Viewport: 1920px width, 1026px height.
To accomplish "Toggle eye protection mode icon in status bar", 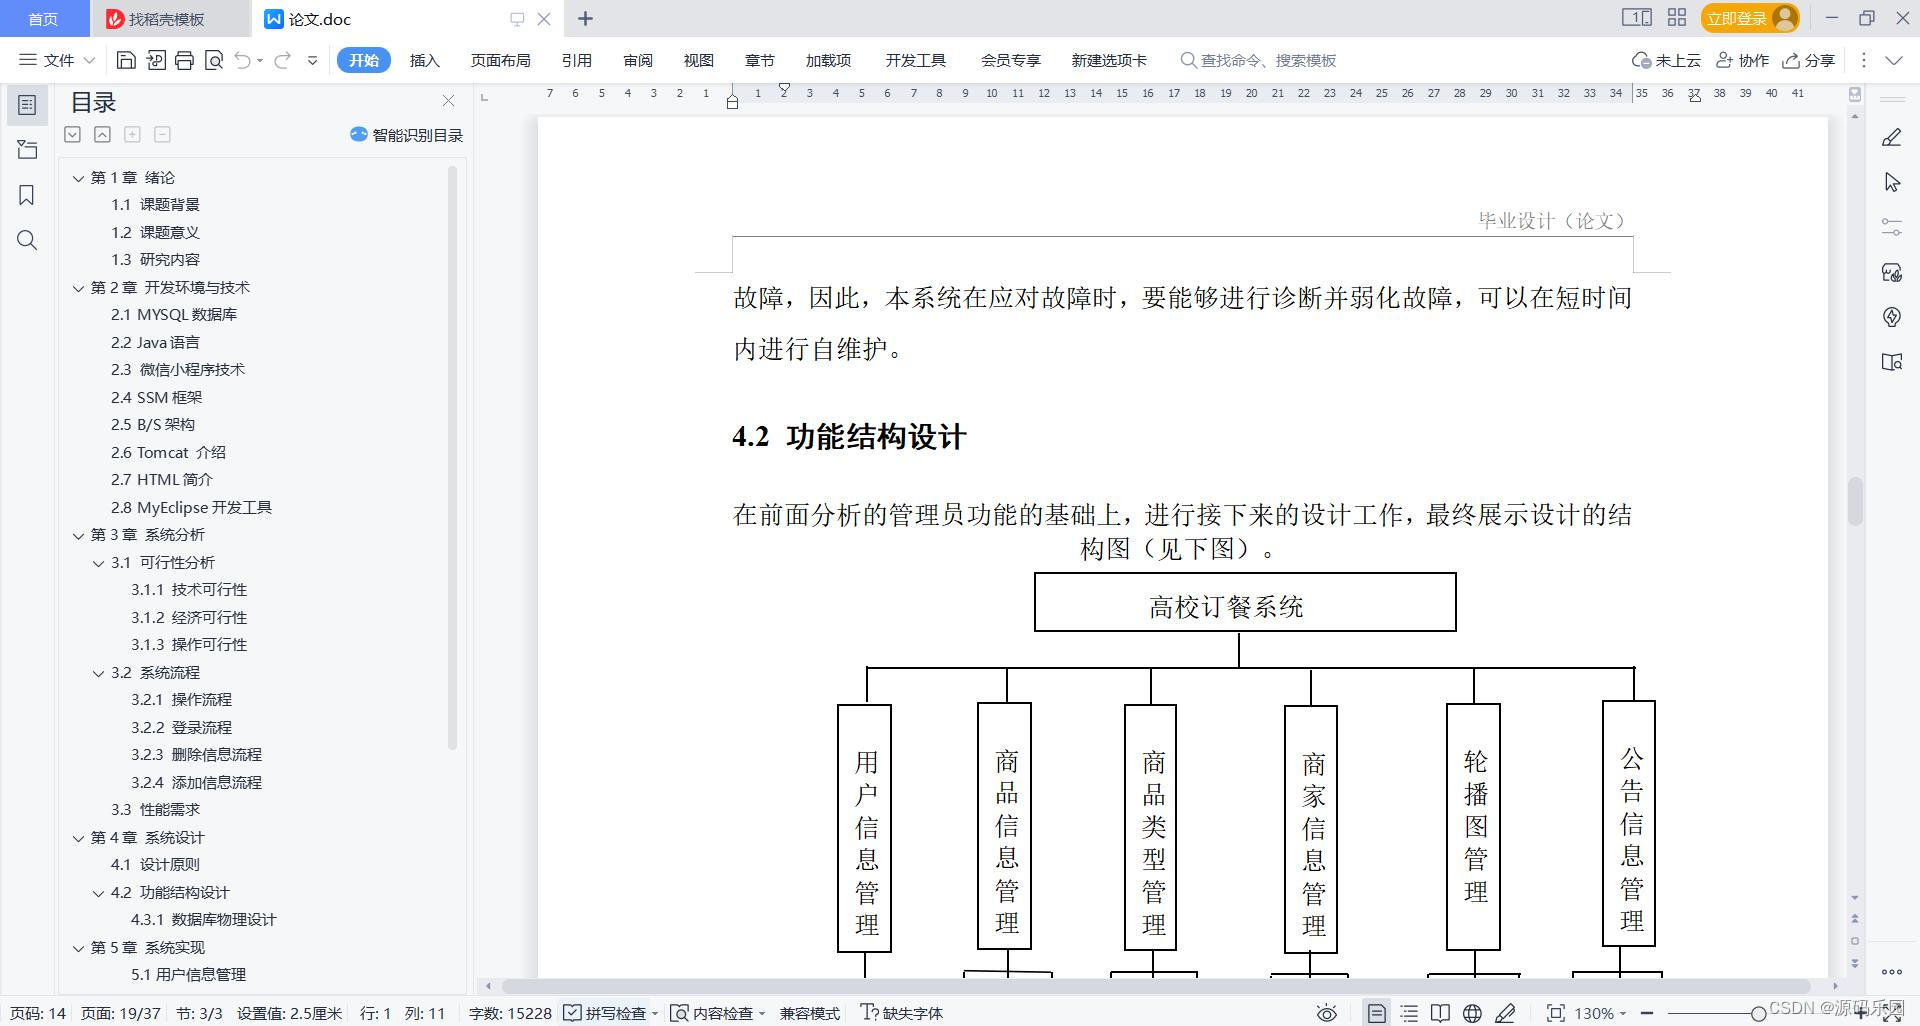I will click(1326, 1013).
